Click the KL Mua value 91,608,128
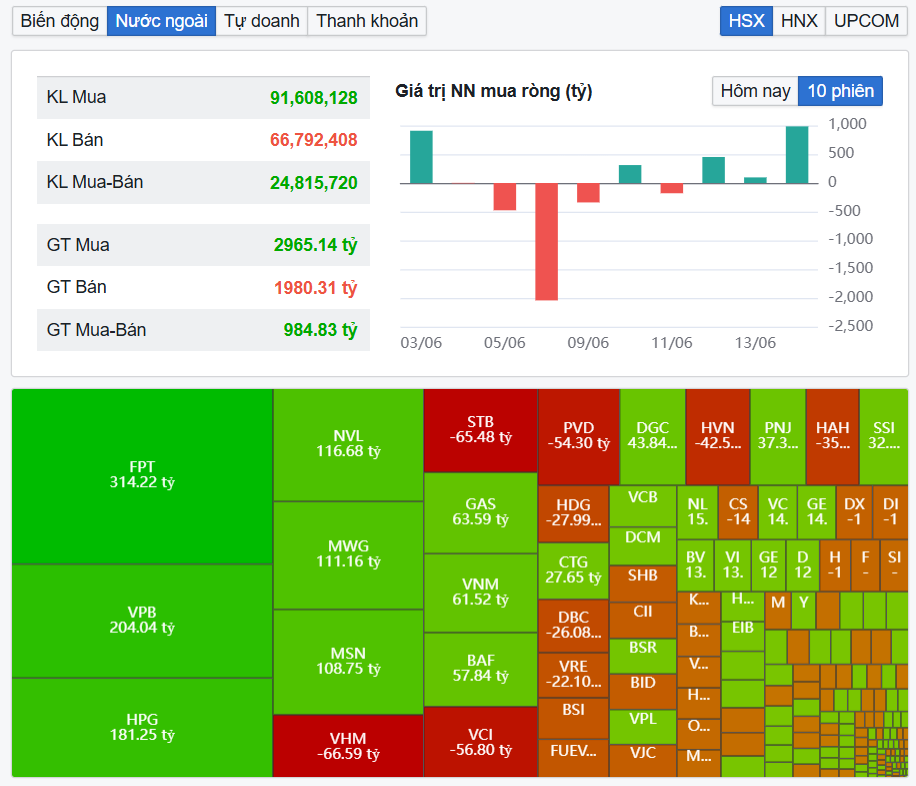Viewport: 916px width, 786px height. (313, 98)
